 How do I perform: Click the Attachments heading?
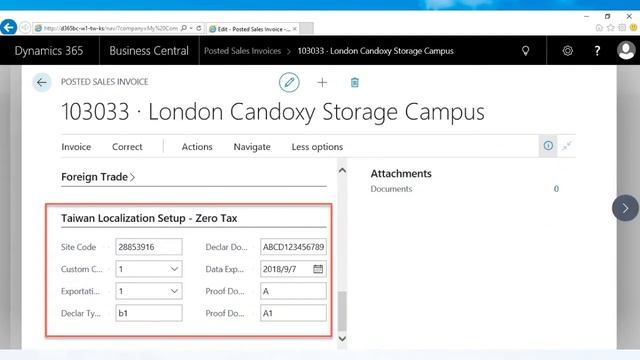401,174
